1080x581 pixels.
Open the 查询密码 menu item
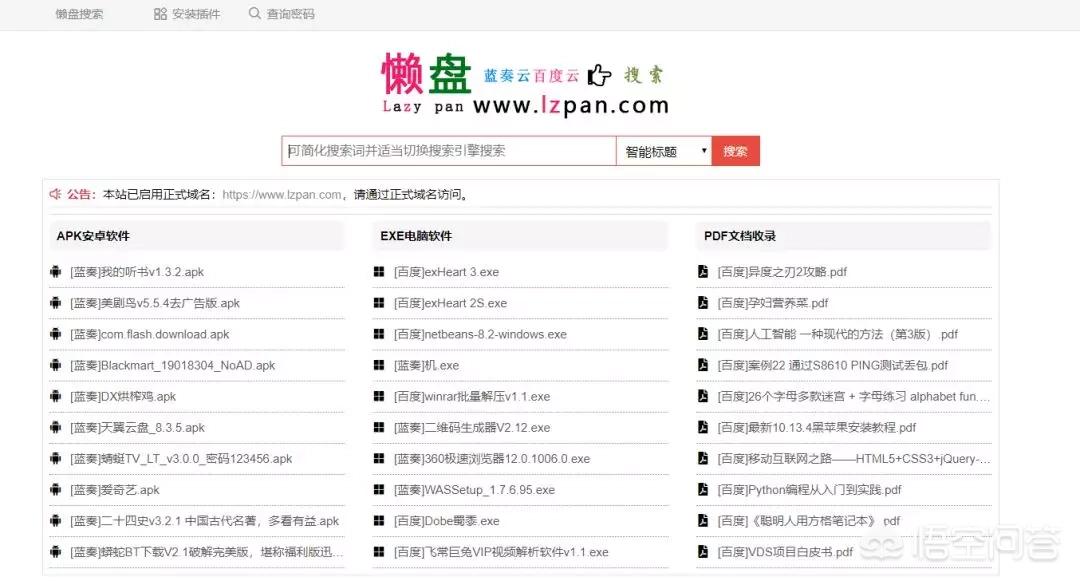click(290, 14)
